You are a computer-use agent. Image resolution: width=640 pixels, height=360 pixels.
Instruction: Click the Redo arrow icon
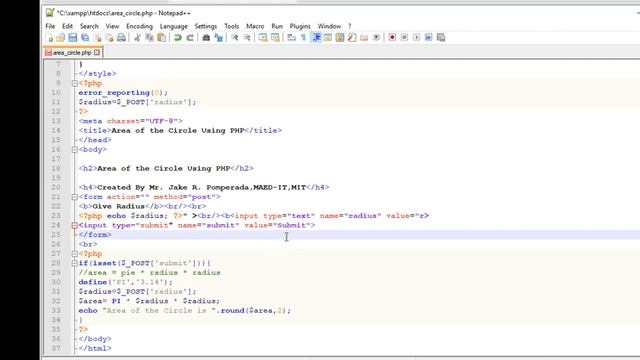[190, 38]
